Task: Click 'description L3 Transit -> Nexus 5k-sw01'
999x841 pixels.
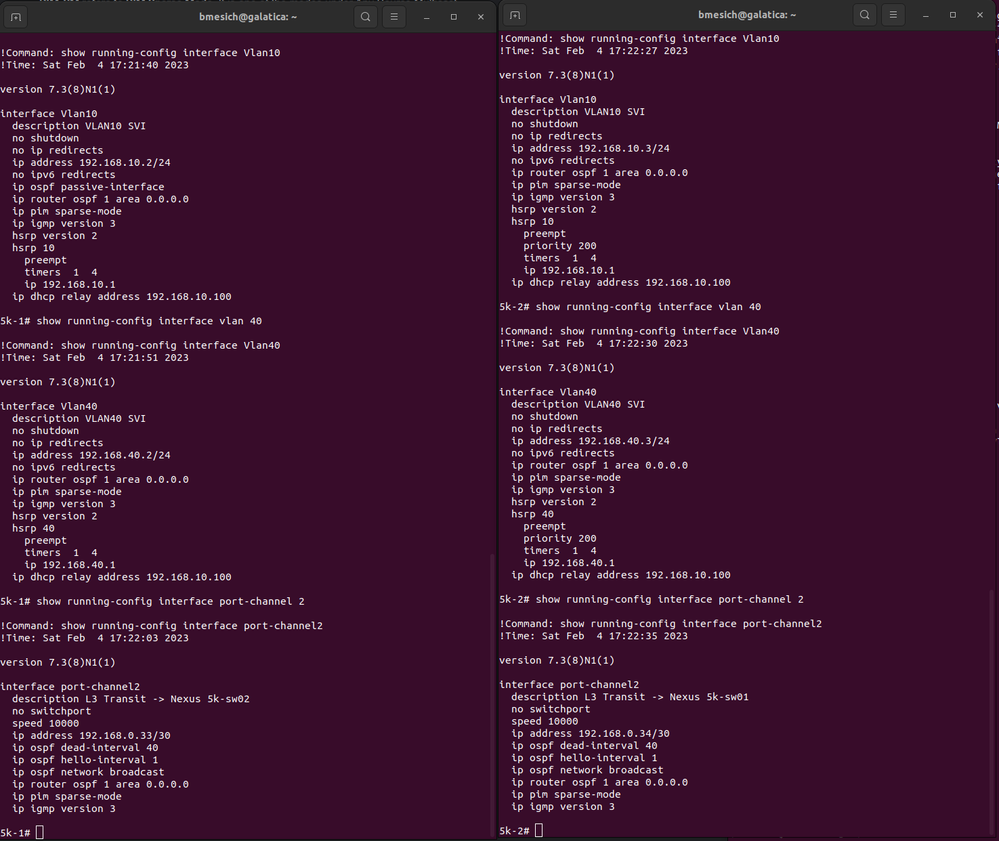Action: 629,697
